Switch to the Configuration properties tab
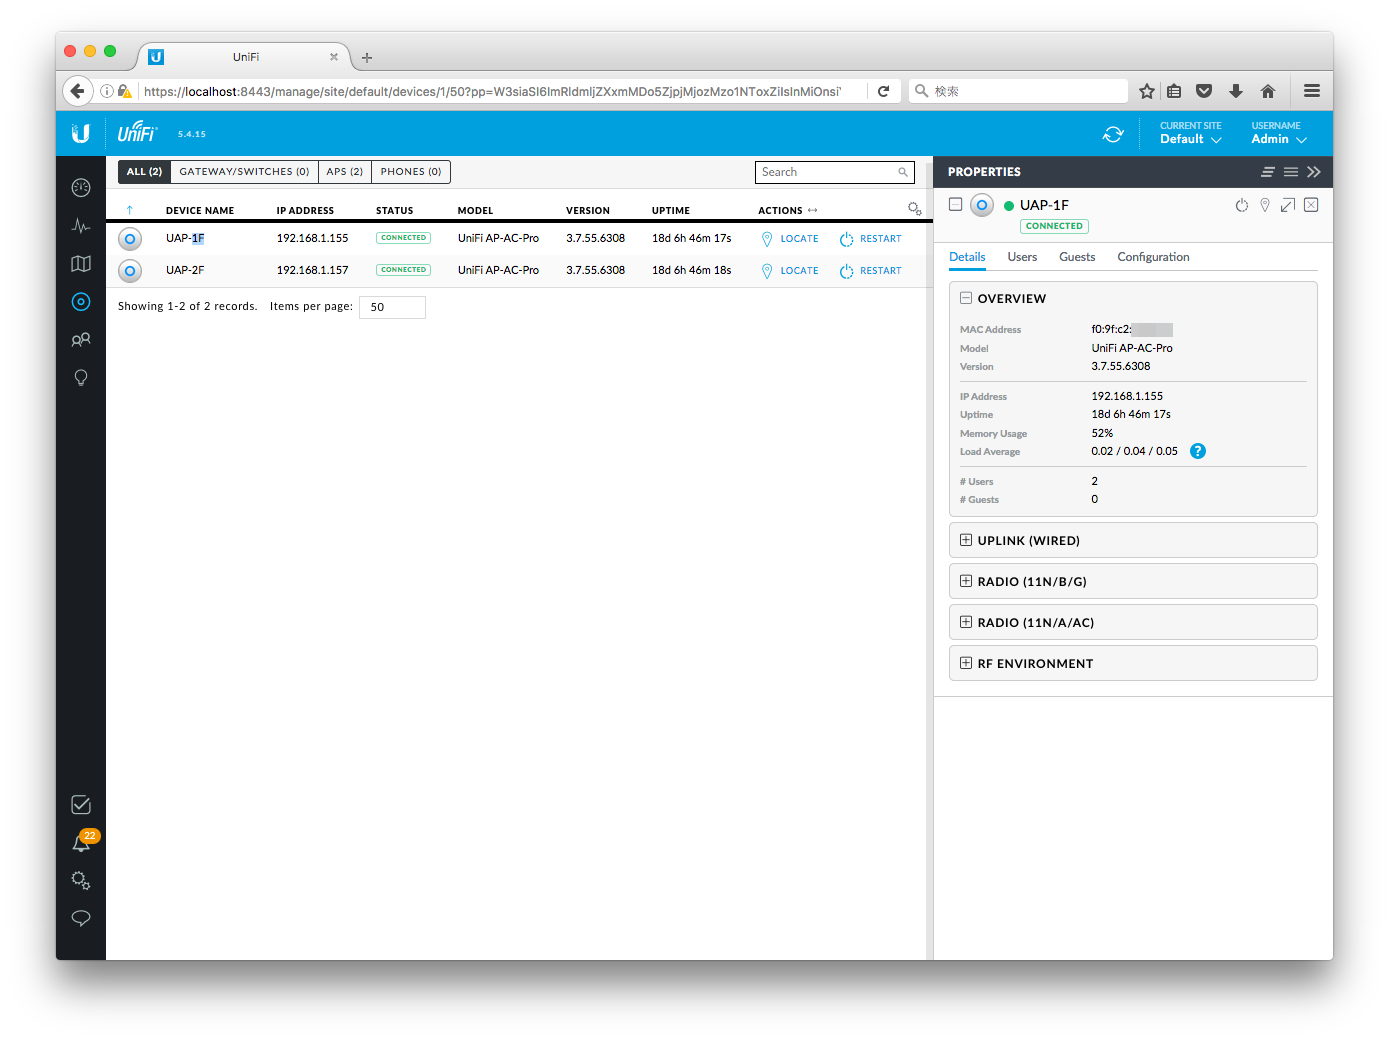 (x=1153, y=257)
